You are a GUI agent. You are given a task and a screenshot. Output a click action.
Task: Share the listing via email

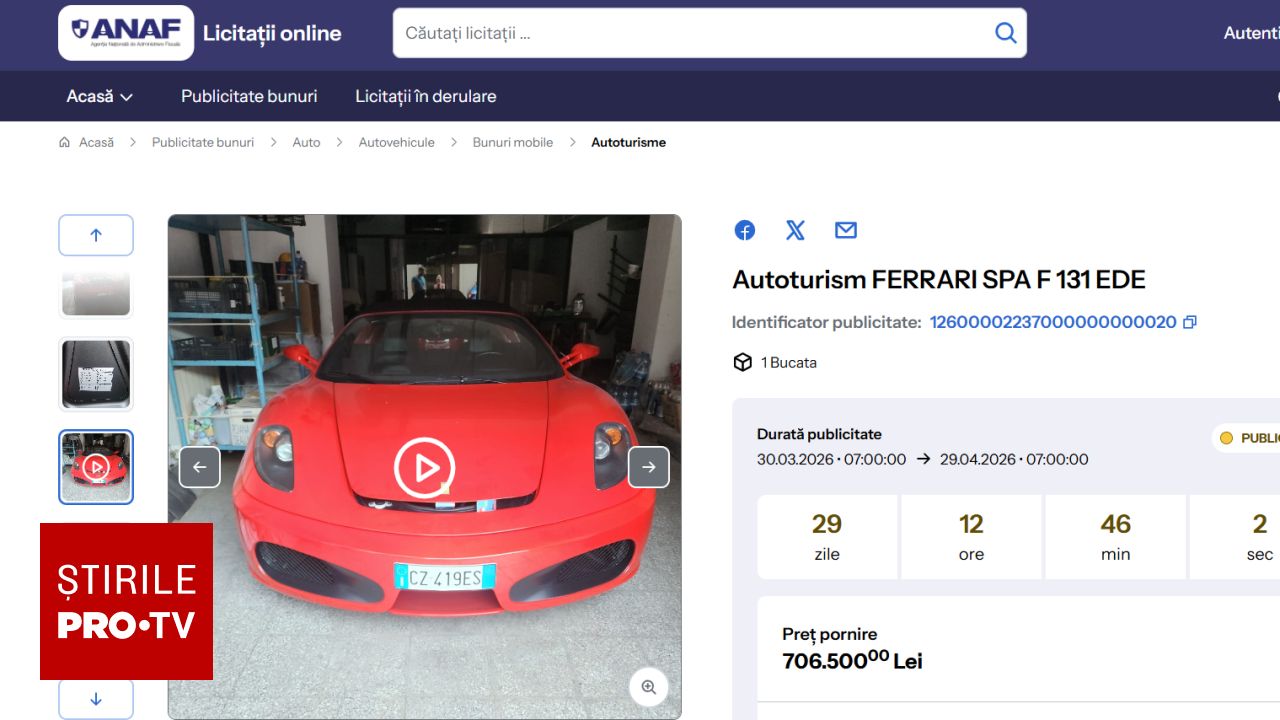pos(845,230)
